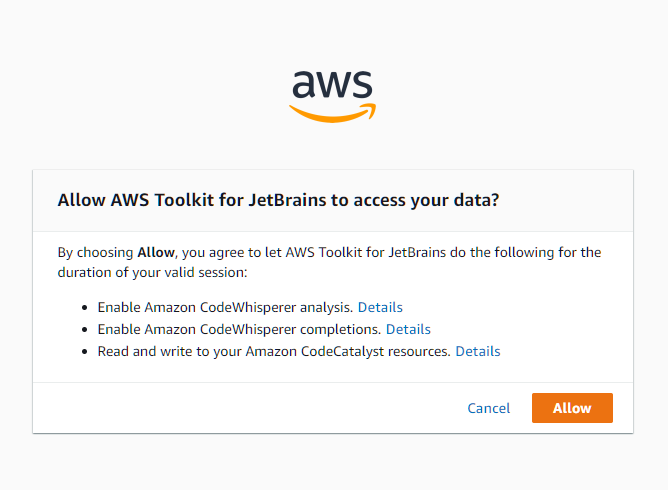The width and height of the screenshot is (668, 490).
Task: Open Details for CodeCatalyst resources
Action: (478, 351)
